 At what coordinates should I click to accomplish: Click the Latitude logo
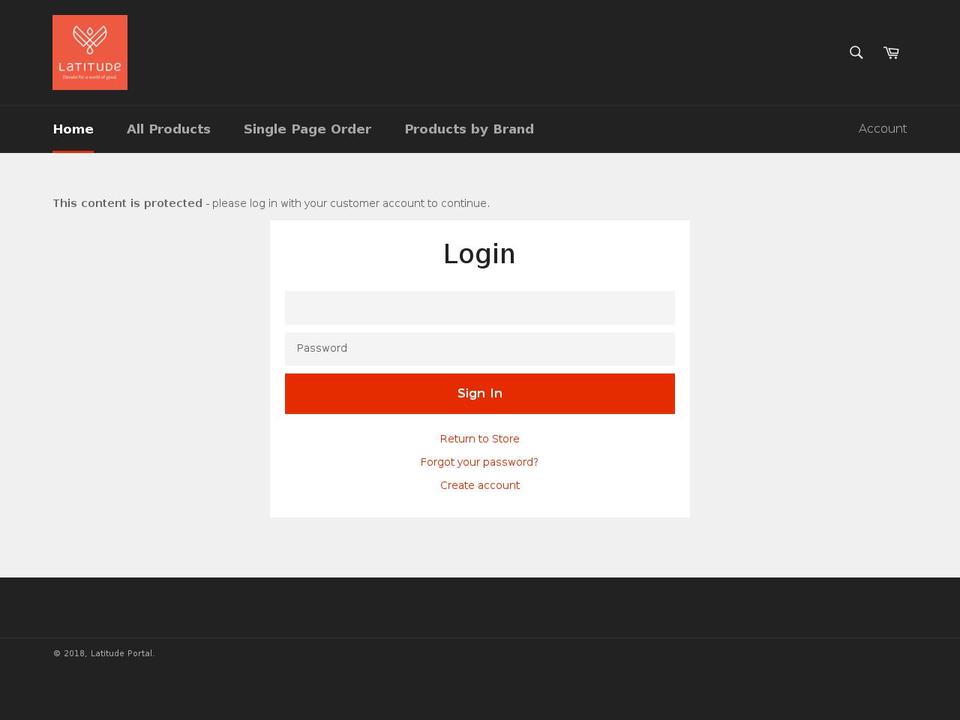pos(90,53)
